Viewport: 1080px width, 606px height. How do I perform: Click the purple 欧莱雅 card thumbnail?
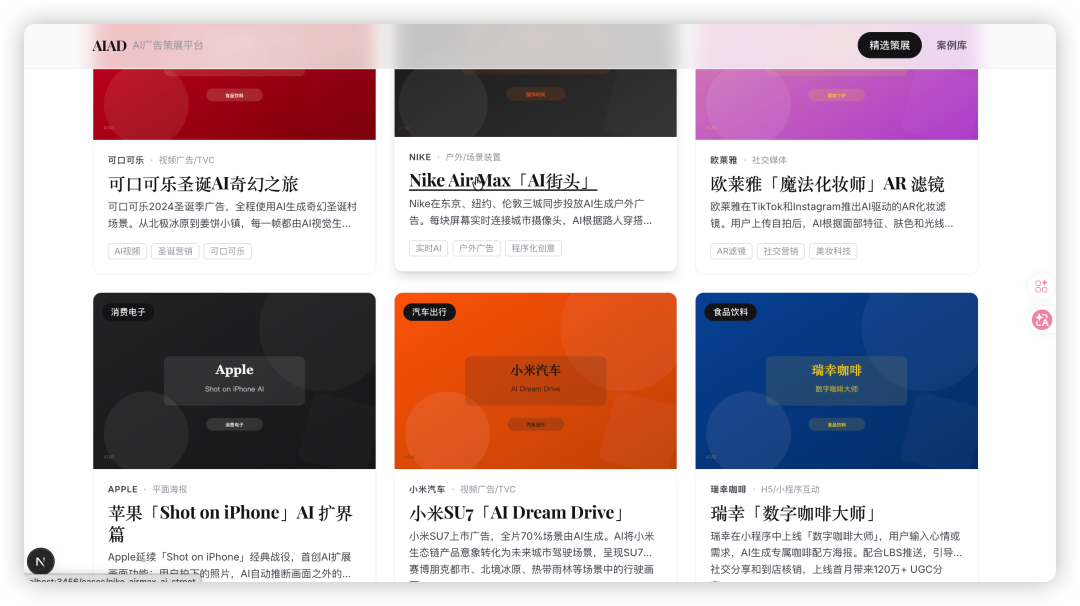click(x=836, y=104)
